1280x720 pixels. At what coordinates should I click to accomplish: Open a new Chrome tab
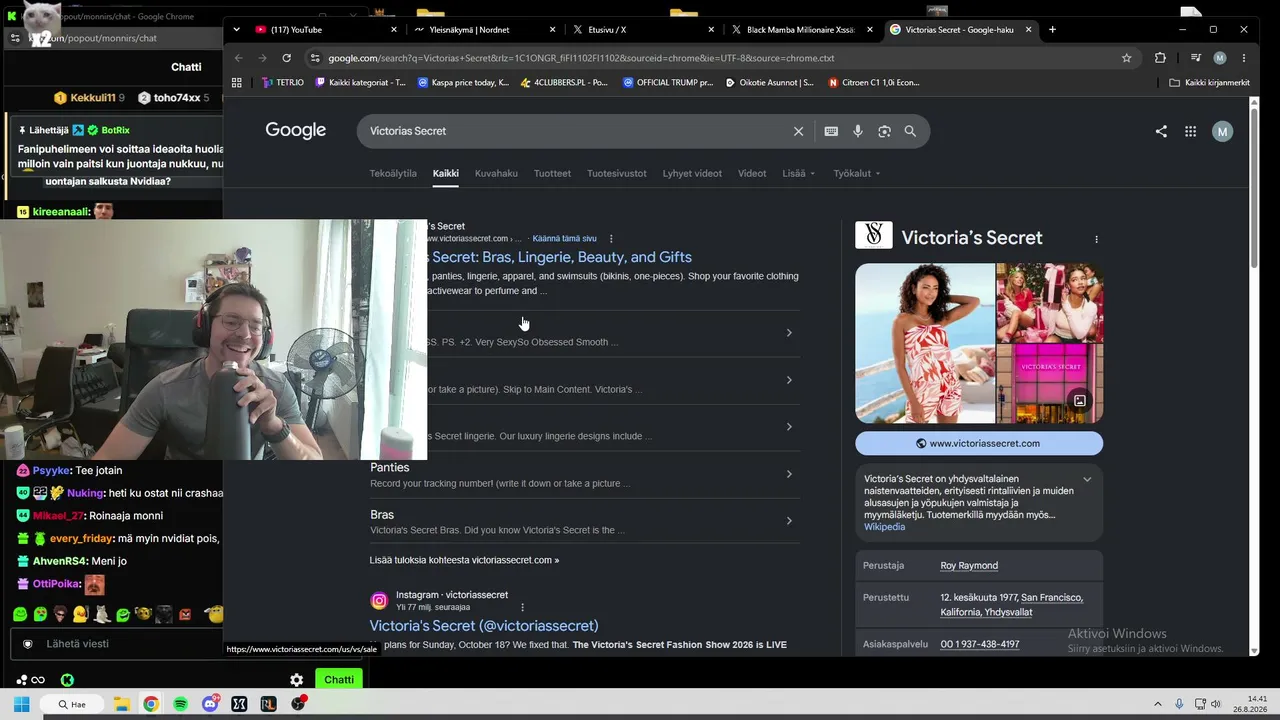click(x=1052, y=30)
